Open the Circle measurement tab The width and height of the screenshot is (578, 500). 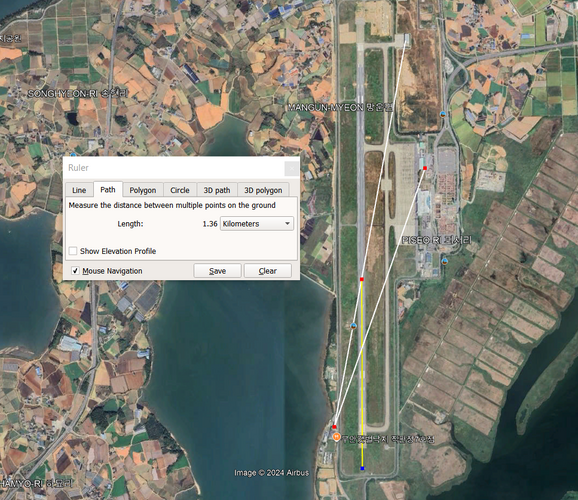point(180,190)
